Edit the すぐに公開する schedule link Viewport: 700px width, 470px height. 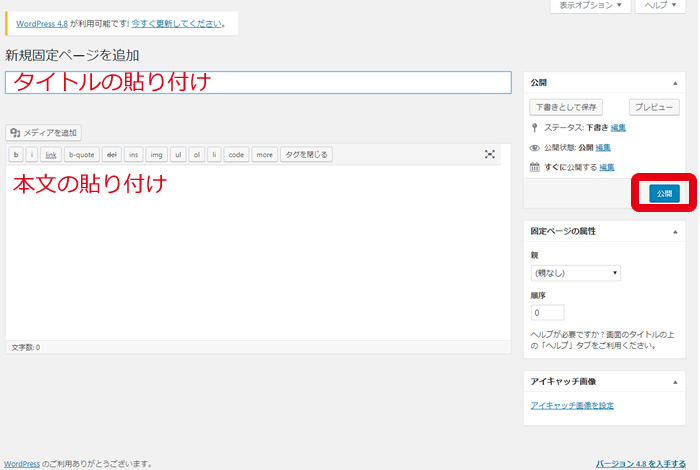[607, 167]
